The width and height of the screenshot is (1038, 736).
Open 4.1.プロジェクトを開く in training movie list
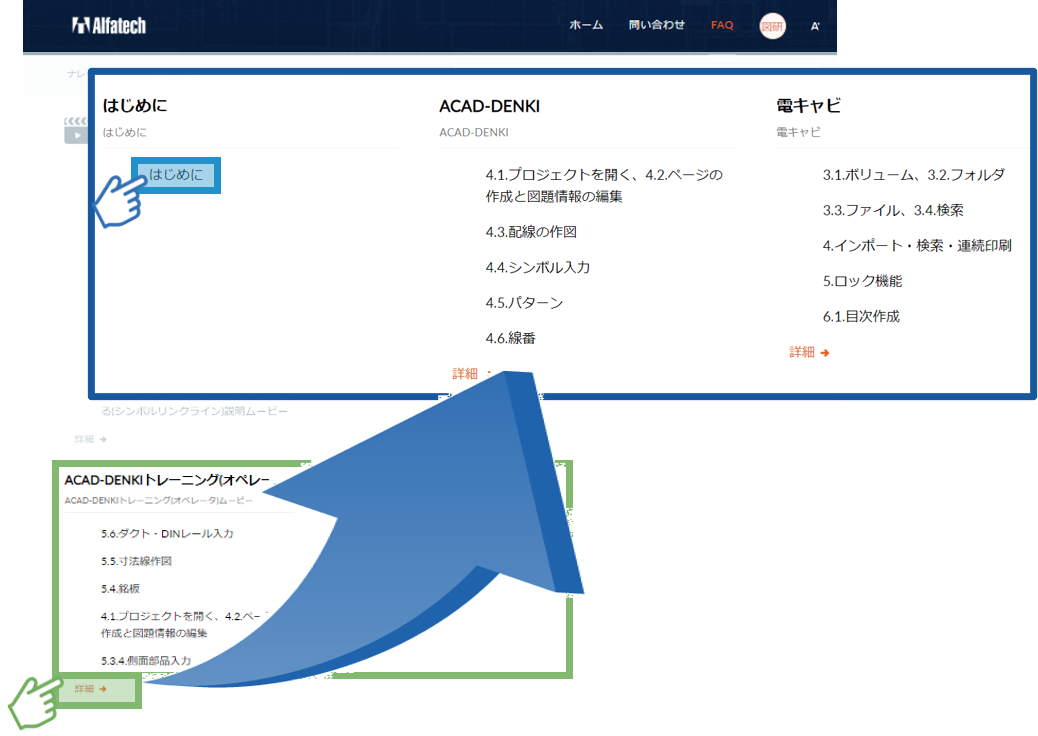point(182,624)
